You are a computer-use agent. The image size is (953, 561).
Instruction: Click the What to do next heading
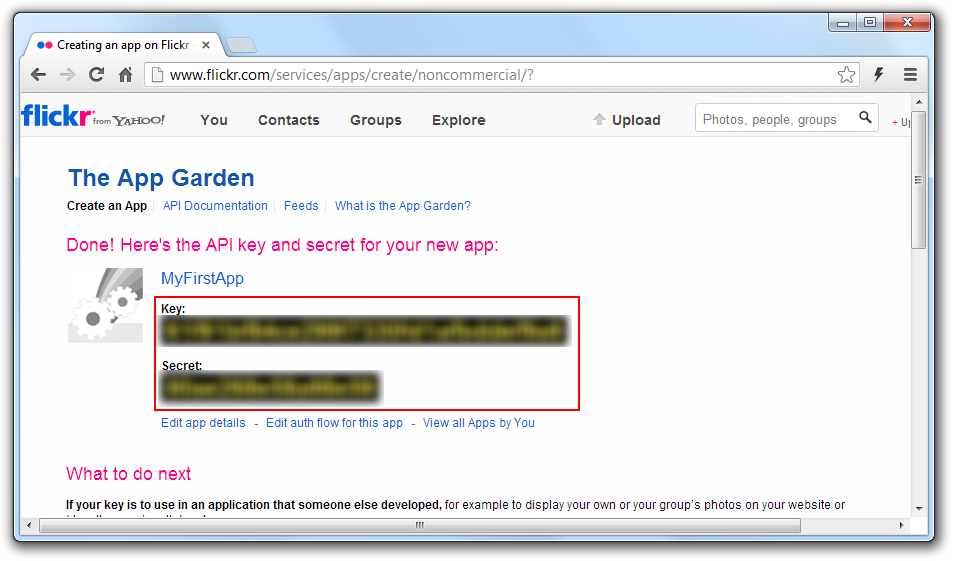click(x=128, y=473)
